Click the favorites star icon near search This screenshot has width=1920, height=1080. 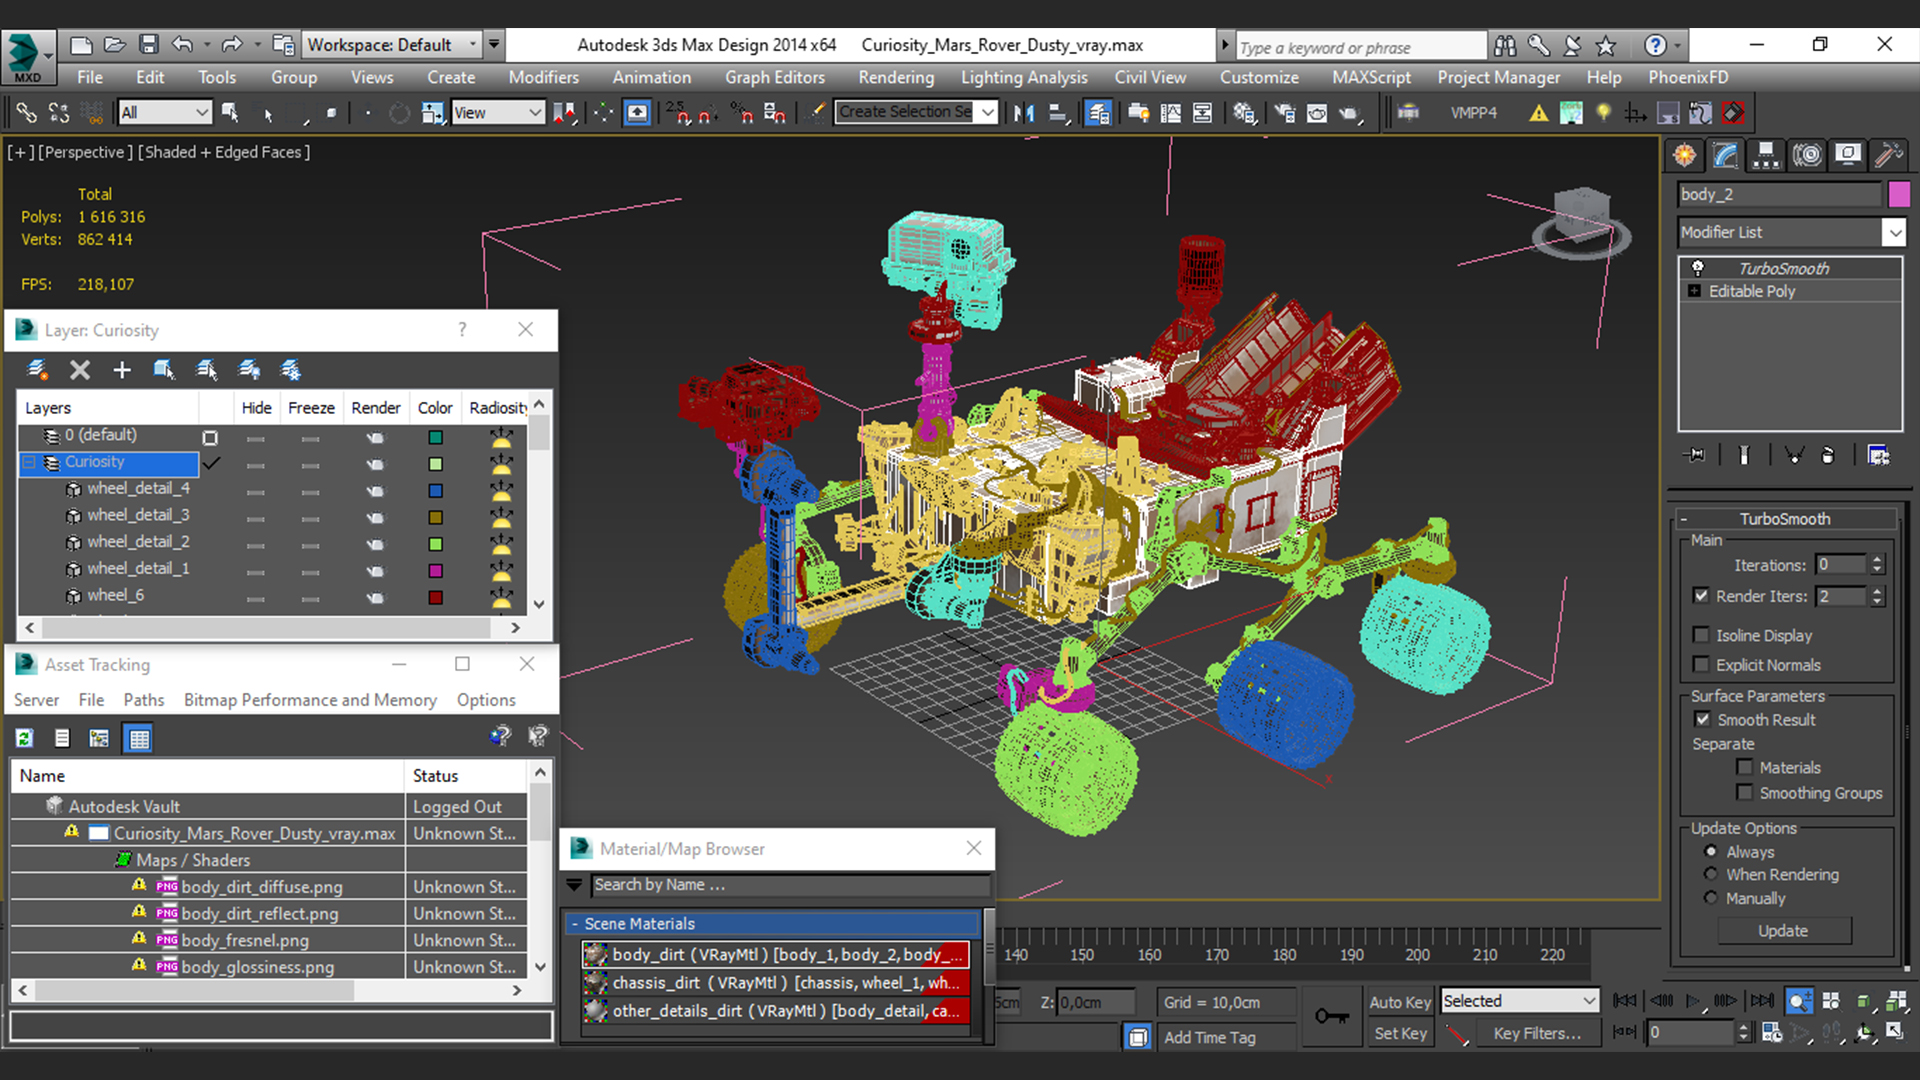click(1606, 45)
